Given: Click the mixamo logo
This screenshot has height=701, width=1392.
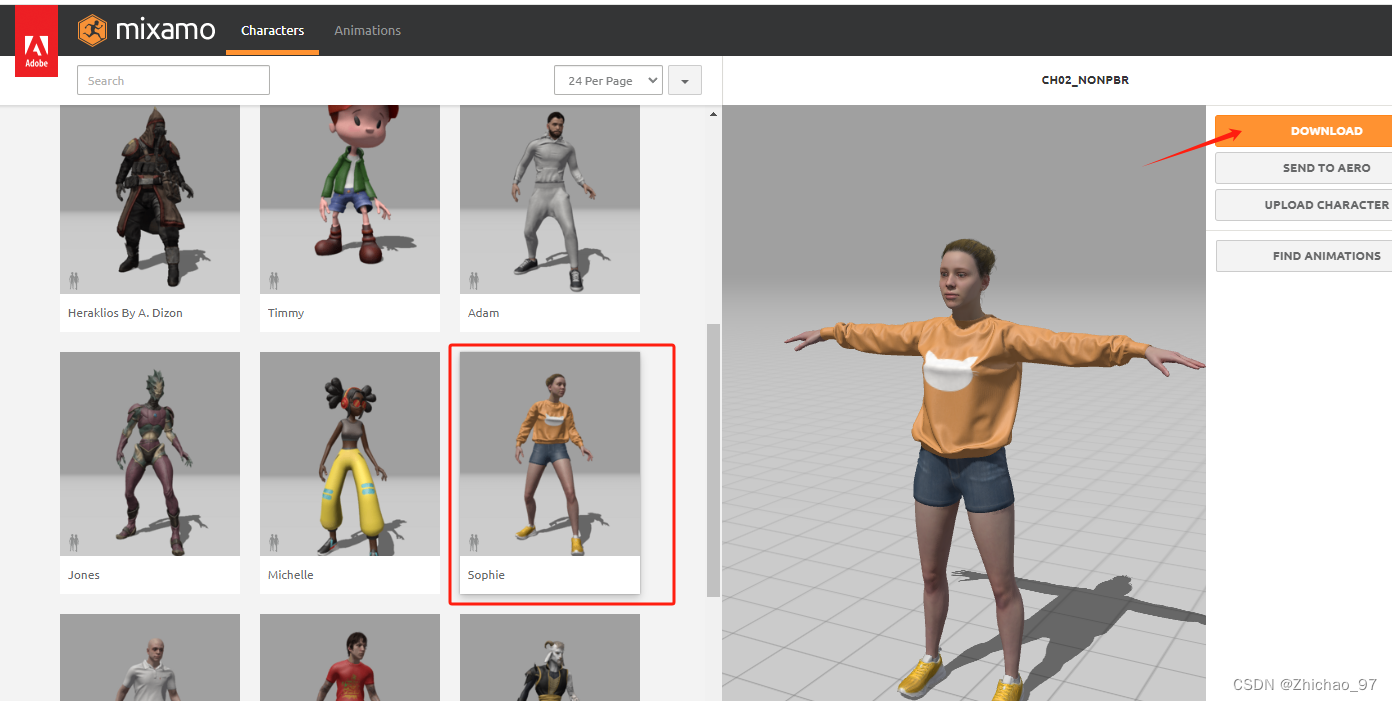Looking at the screenshot, I should (147, 30).
